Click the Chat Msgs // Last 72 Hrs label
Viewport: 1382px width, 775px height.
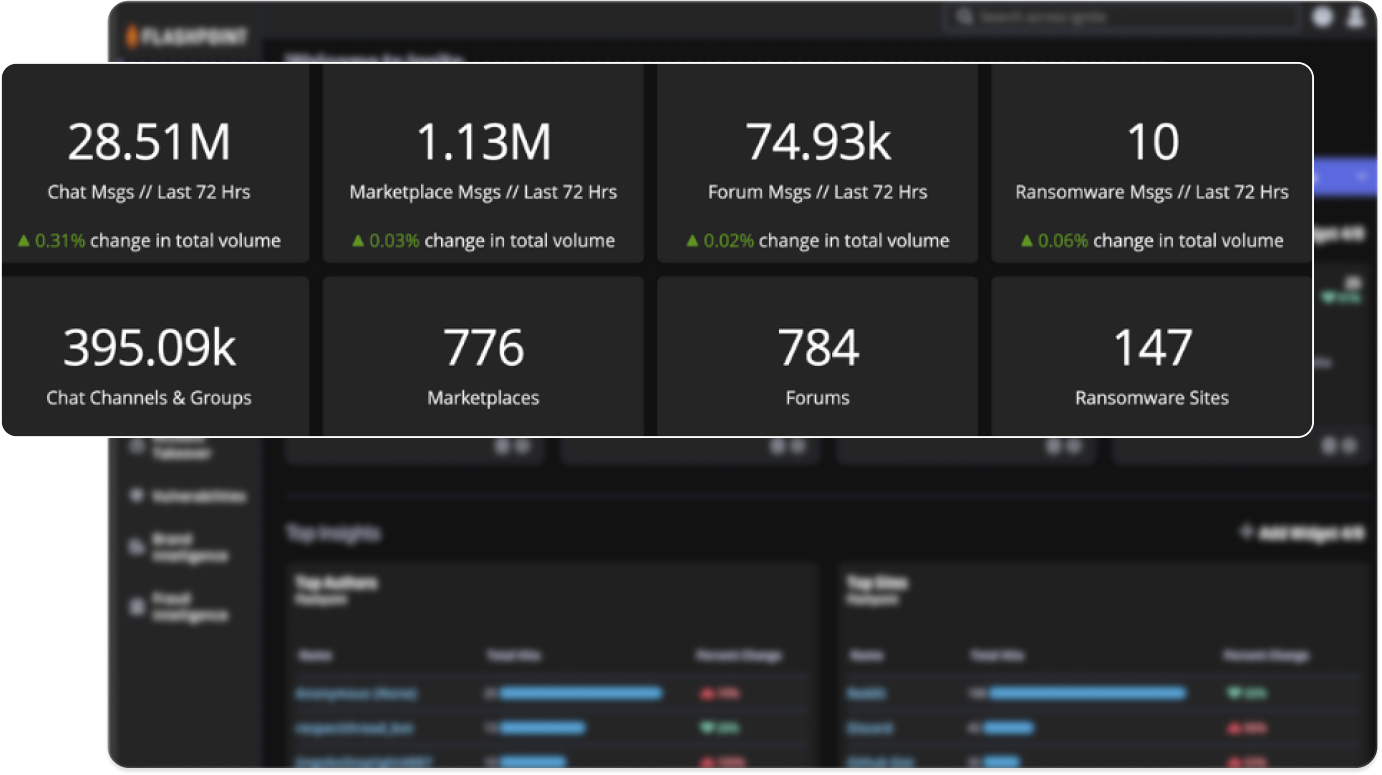149,192
